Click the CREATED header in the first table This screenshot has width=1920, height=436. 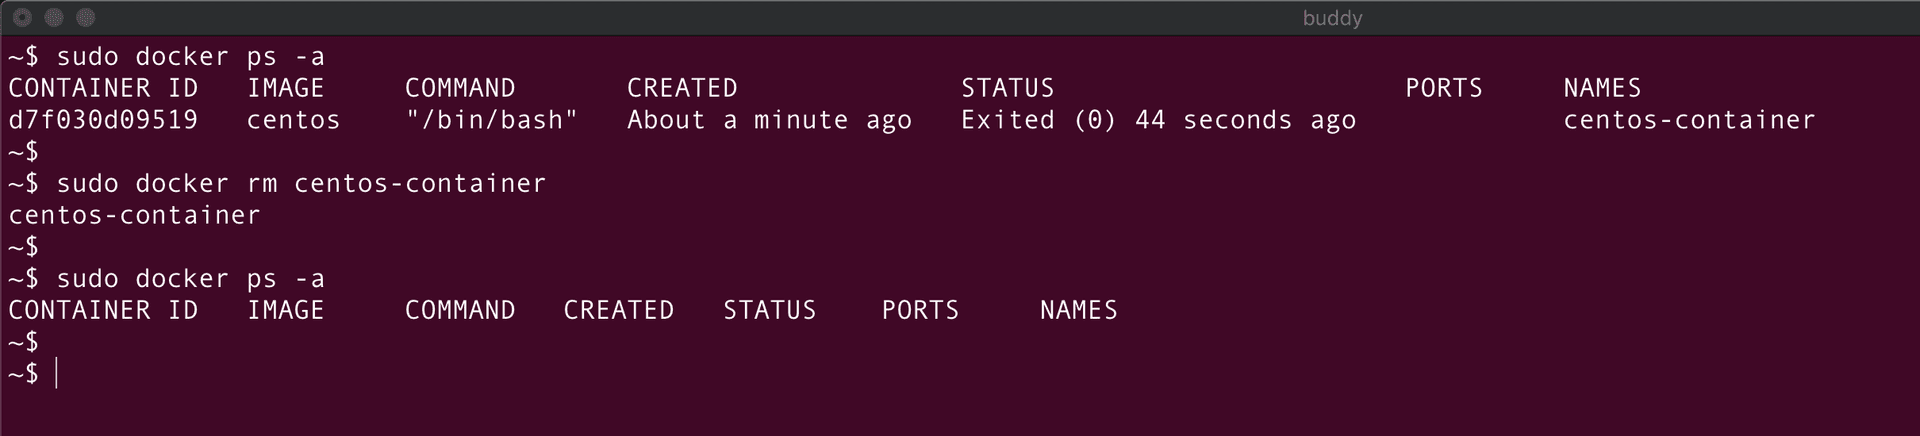pos(682,88)
